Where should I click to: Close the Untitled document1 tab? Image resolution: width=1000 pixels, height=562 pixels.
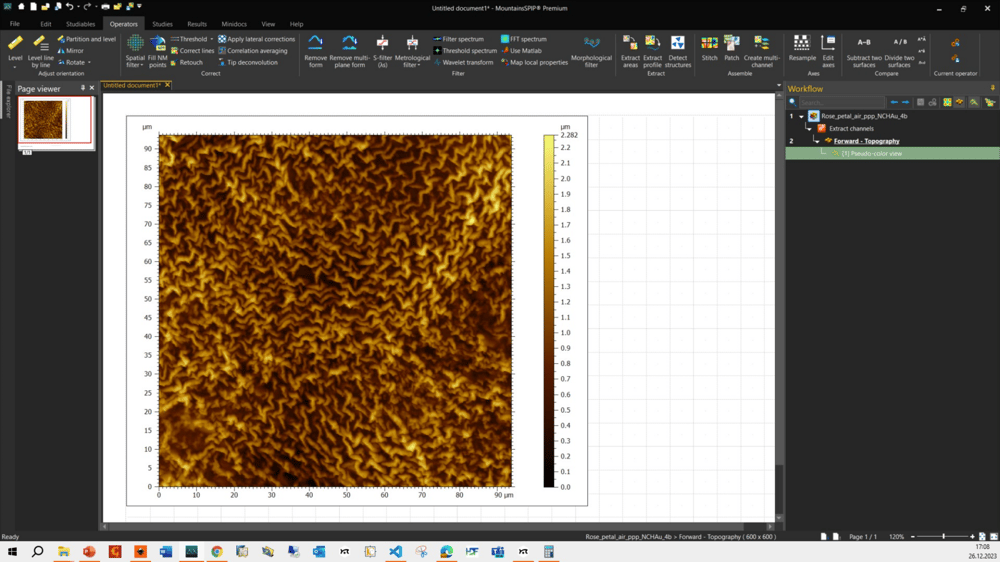pos(168,85)
